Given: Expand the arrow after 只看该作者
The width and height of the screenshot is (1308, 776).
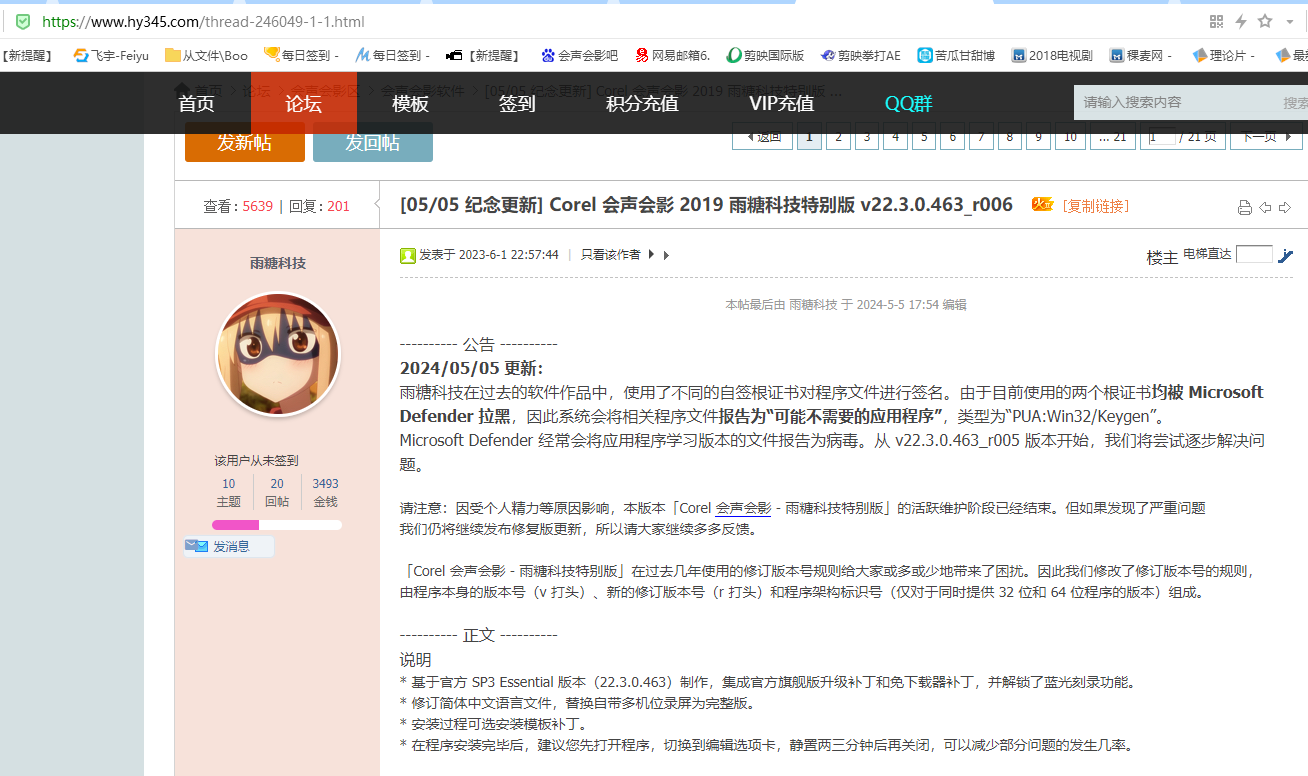Looking at the screenshot, I should [652, 255].
